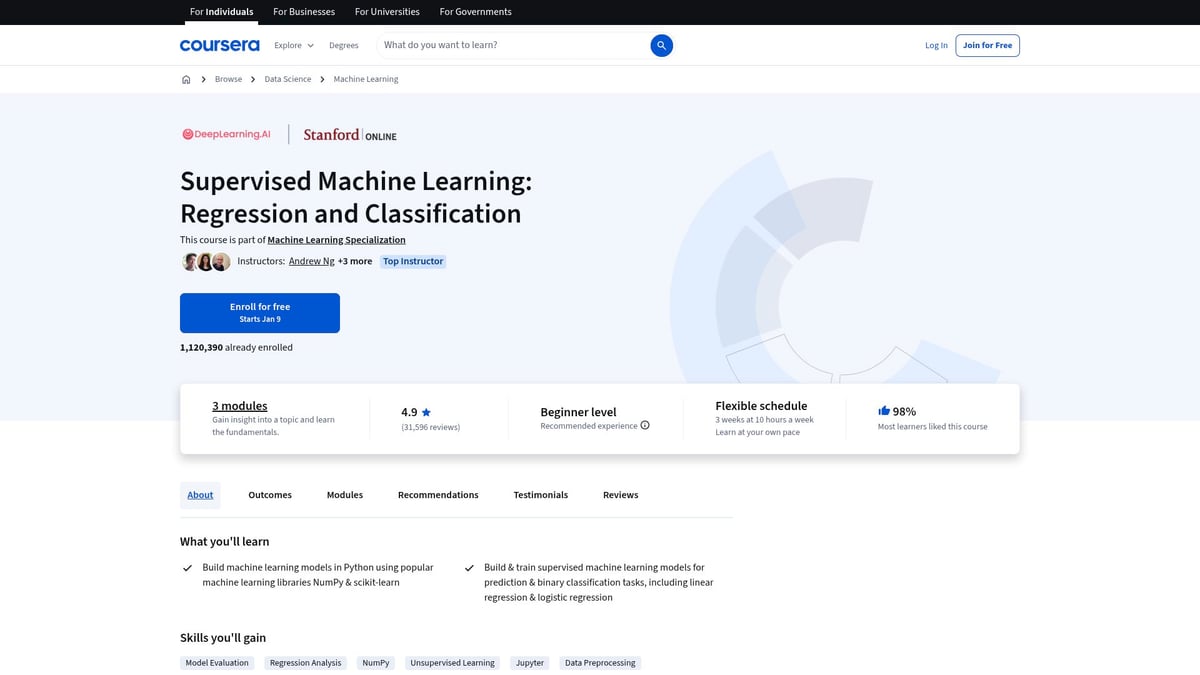Screen dimensions: 1200x675
Task: Click the Regression Analysis skill tag
Action: tap(306, 663)
